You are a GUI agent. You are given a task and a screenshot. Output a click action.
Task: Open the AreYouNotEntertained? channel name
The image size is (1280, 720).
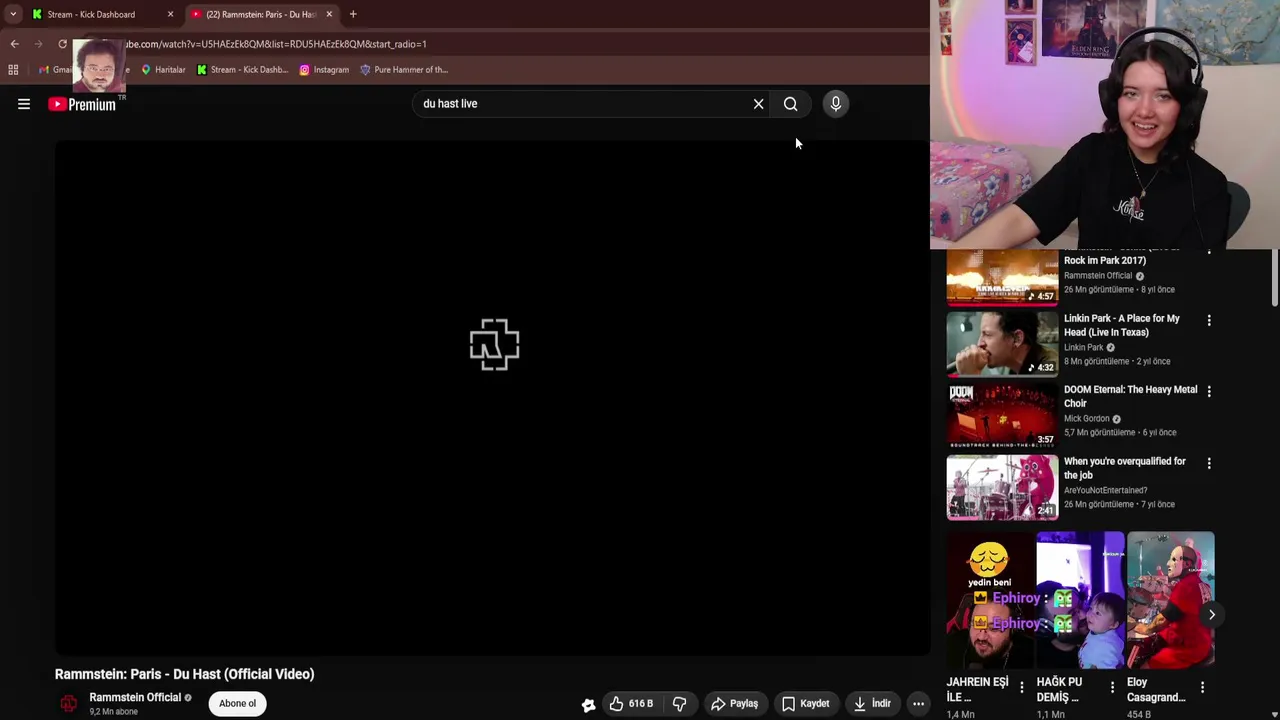[1105, 491]
